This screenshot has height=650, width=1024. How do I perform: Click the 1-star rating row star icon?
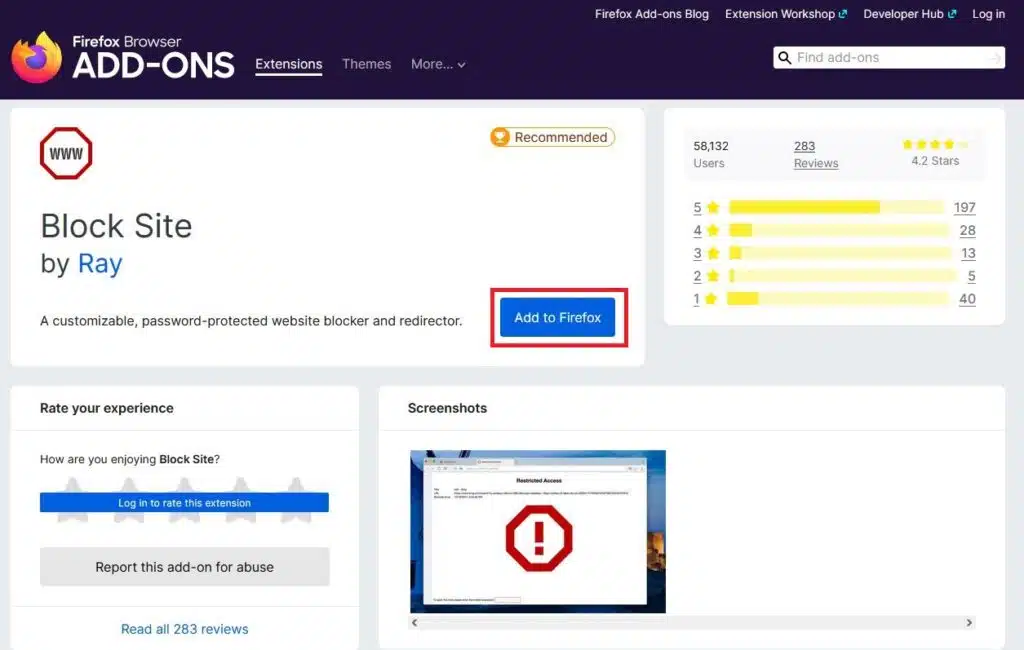click(x=712, y=299)
